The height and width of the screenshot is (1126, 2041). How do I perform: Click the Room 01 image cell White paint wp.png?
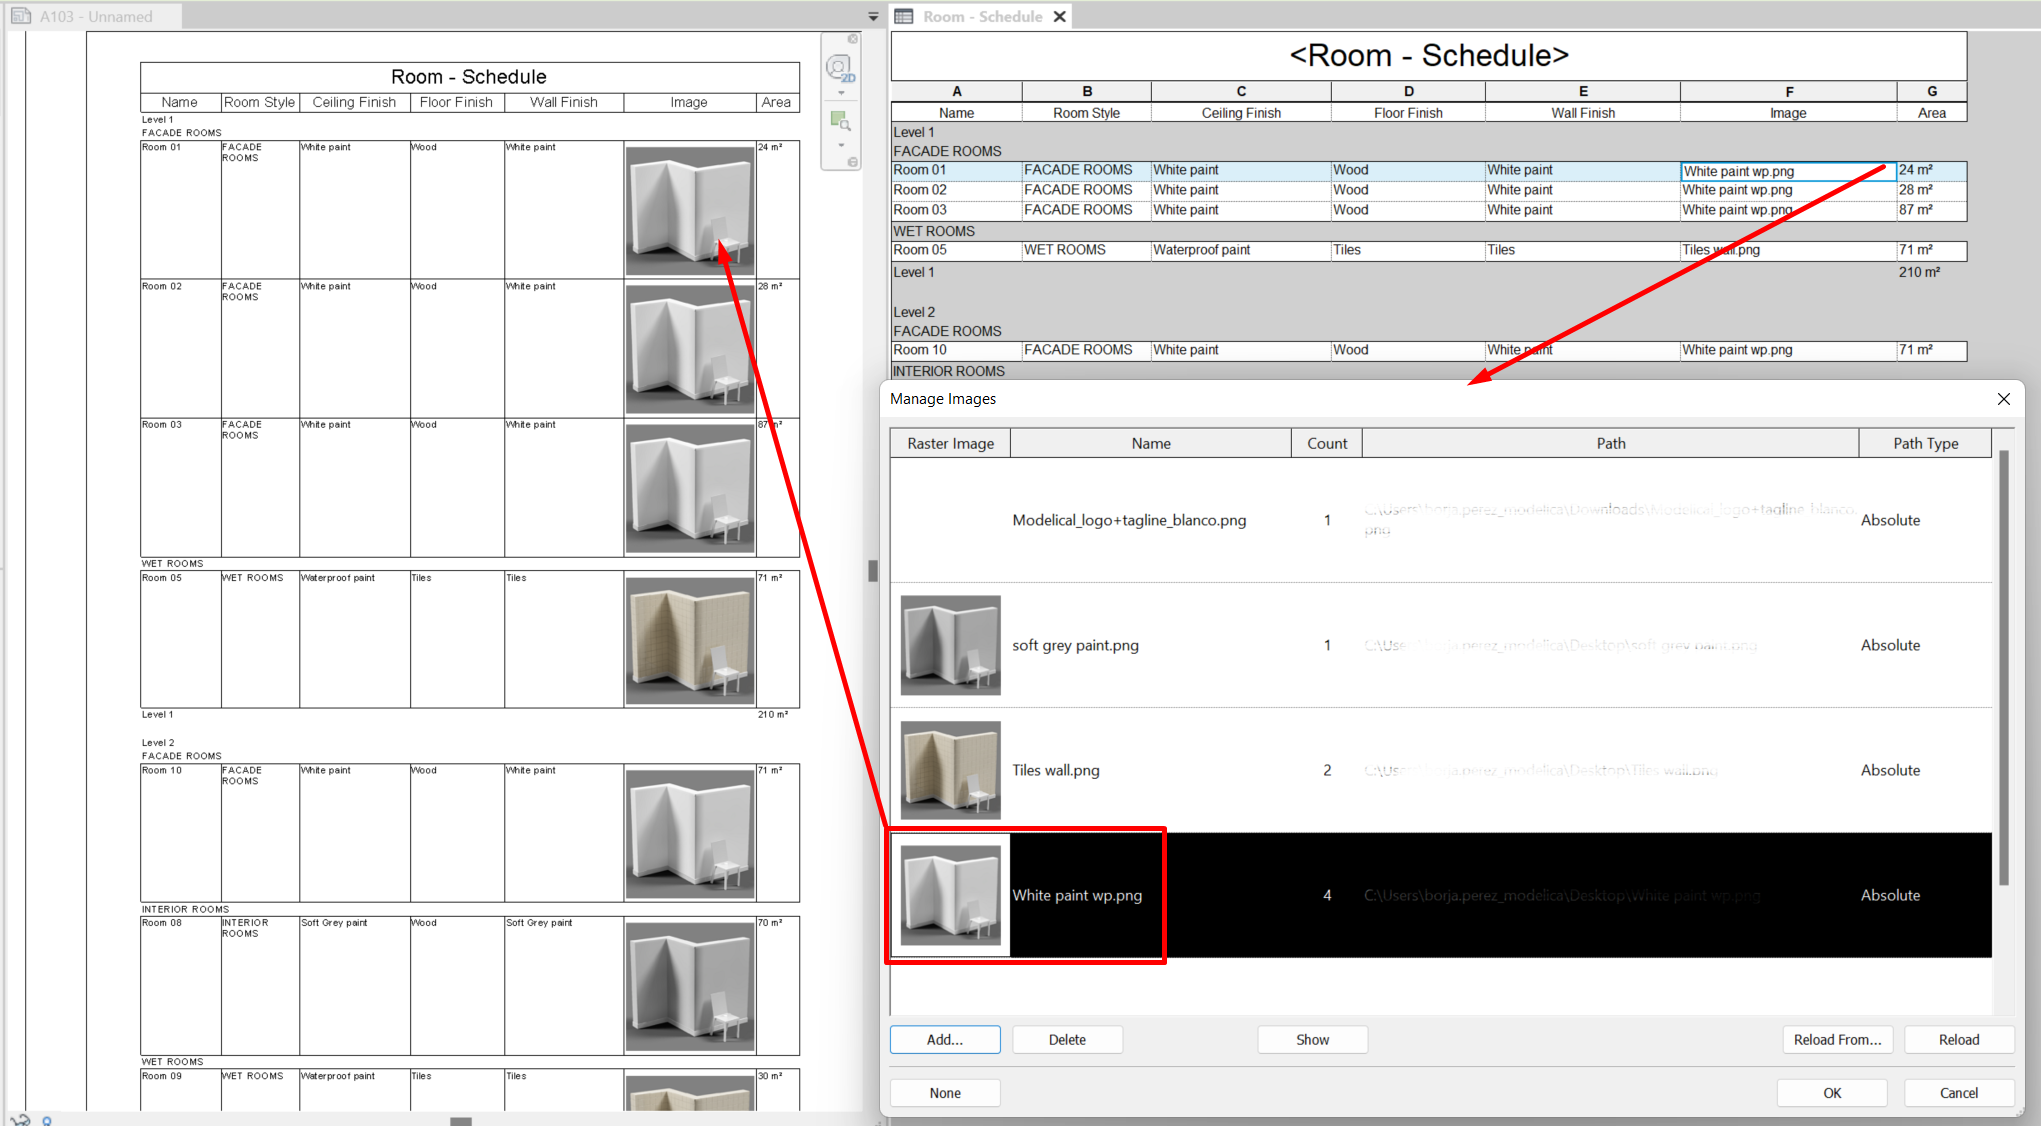click(x=1789, y=171)
